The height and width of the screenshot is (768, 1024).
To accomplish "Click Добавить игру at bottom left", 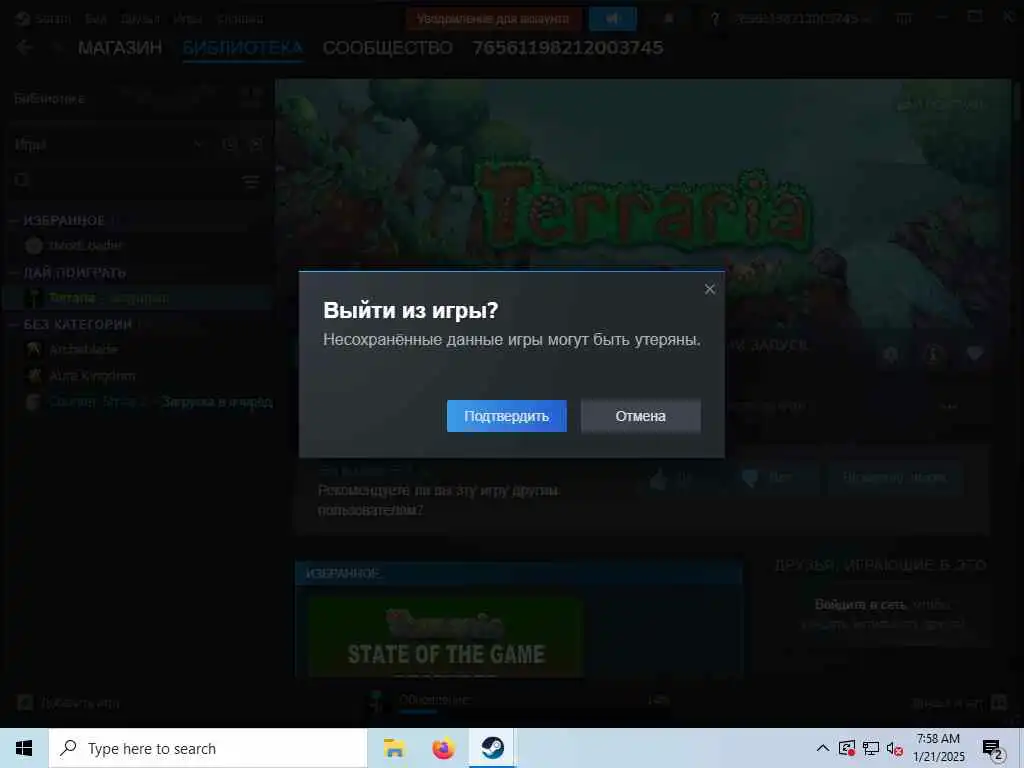I will point(67,703).
